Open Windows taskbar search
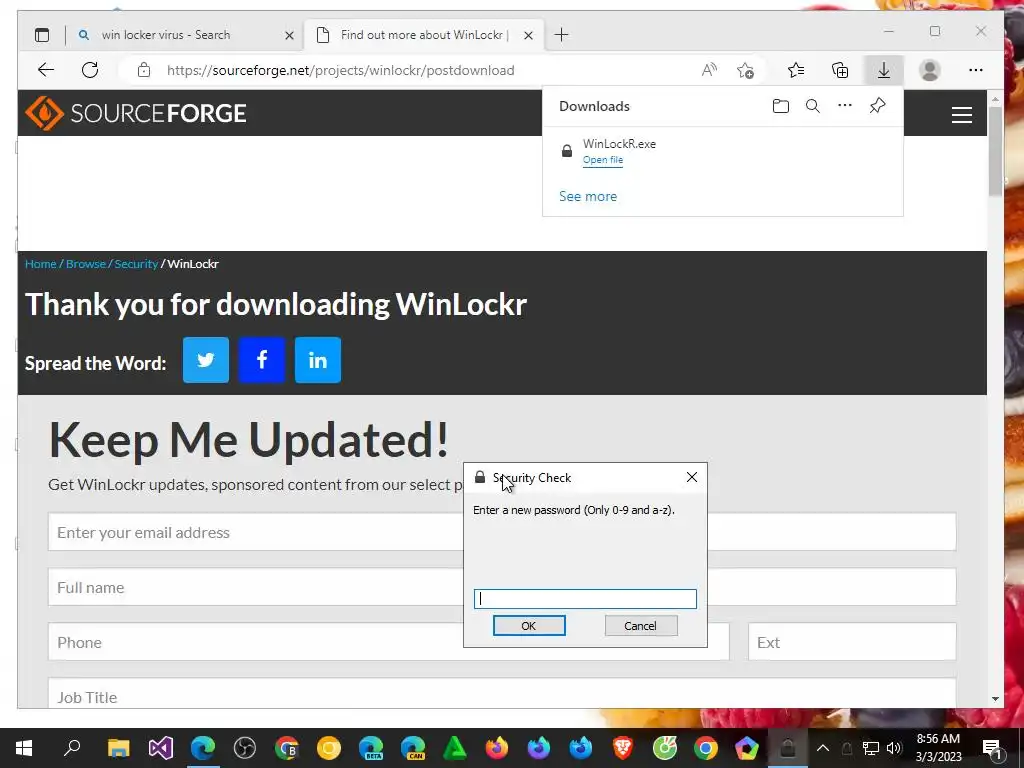The image size is (1024, 768). (x=72, y=748)
